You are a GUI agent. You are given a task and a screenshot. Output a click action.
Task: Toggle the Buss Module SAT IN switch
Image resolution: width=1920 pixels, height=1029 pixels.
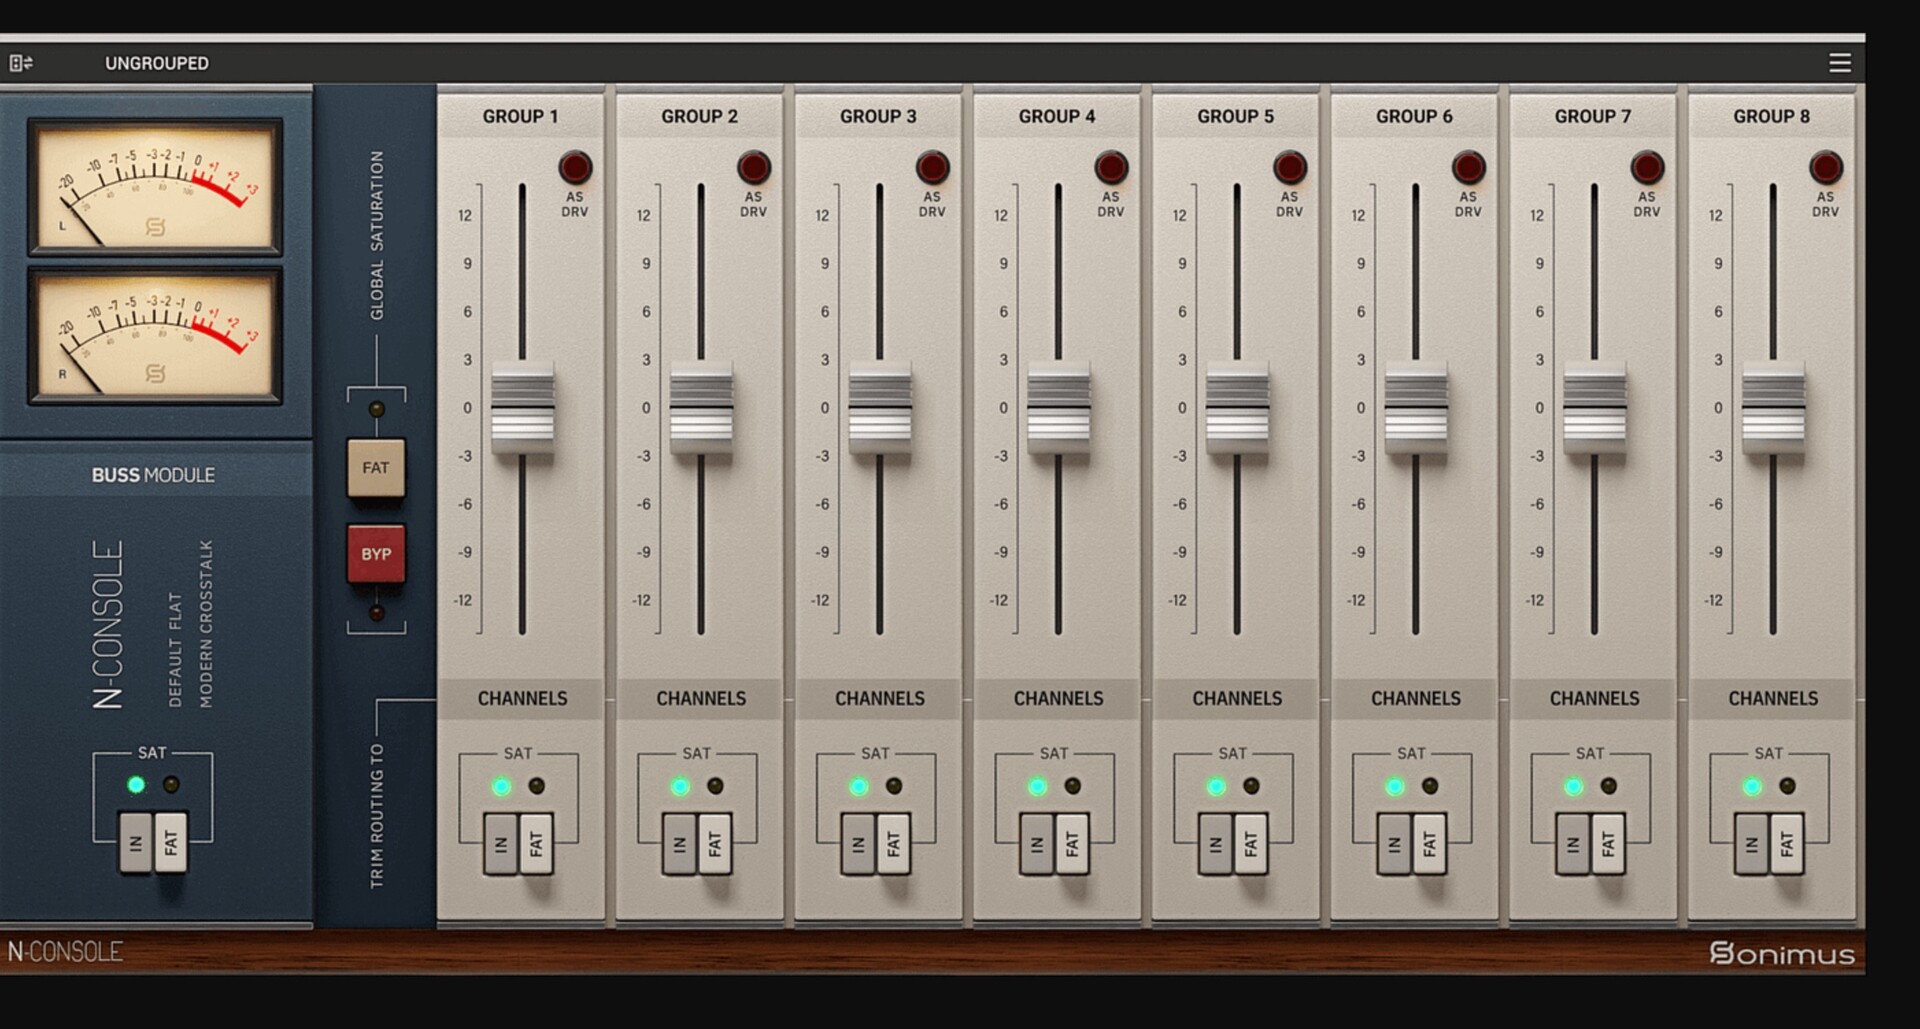(136, 843)
